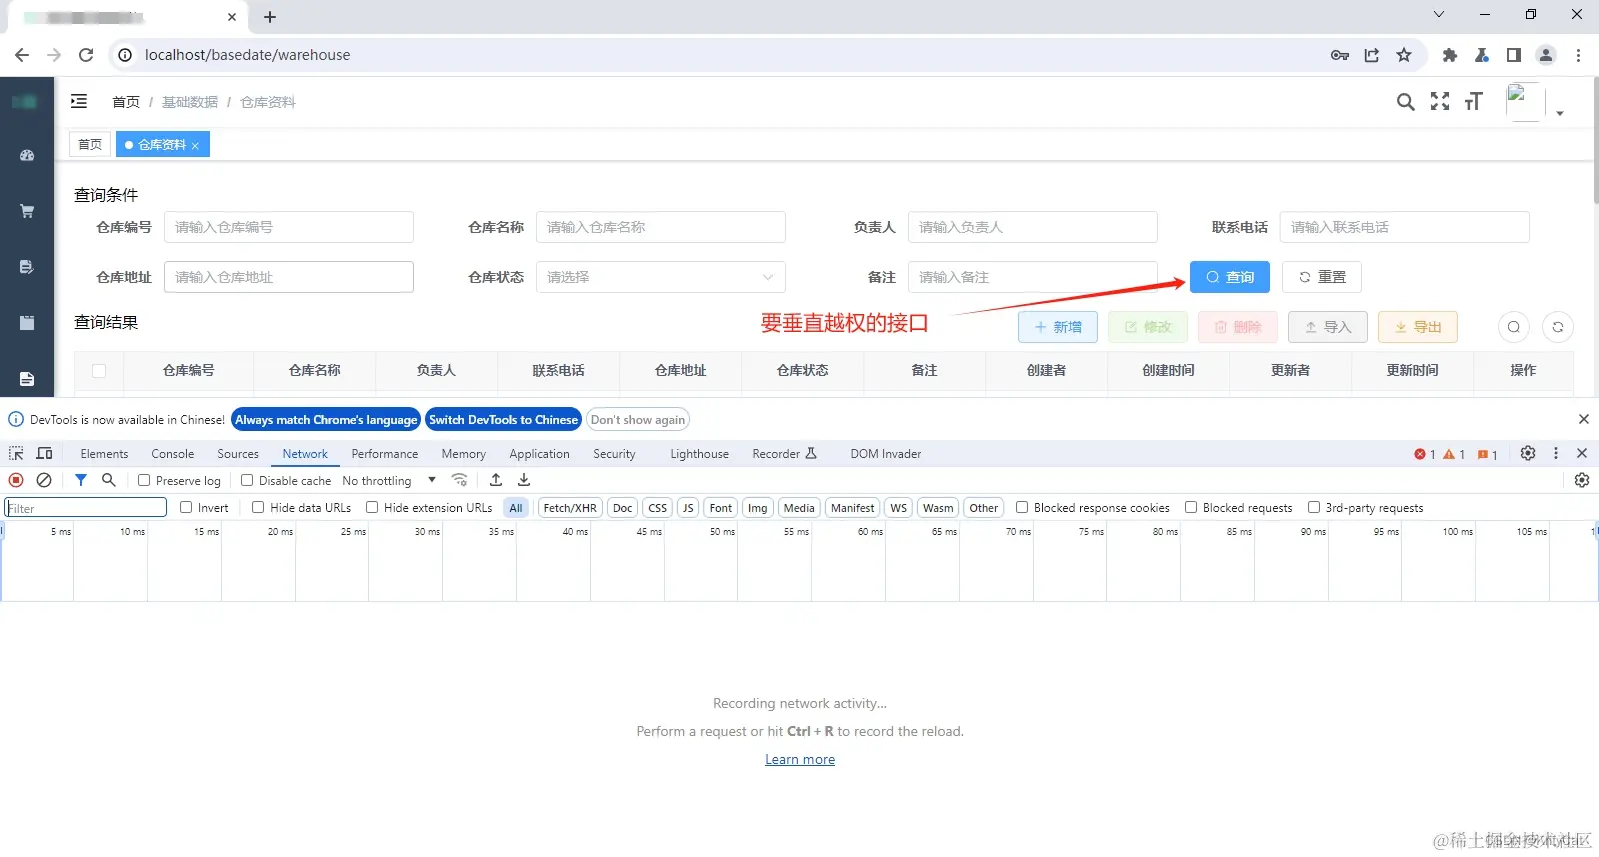Reload the page with refresh icon

coord(86,55)
